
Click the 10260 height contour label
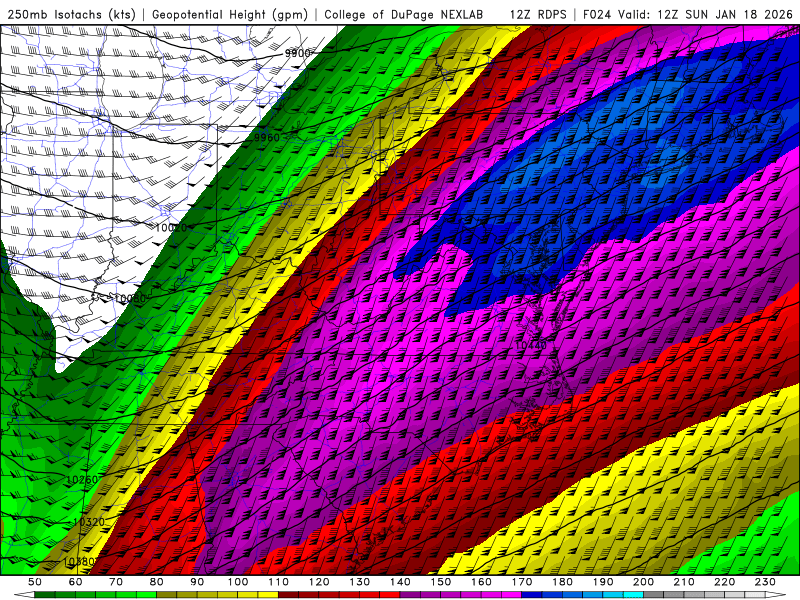click(82, 480)
